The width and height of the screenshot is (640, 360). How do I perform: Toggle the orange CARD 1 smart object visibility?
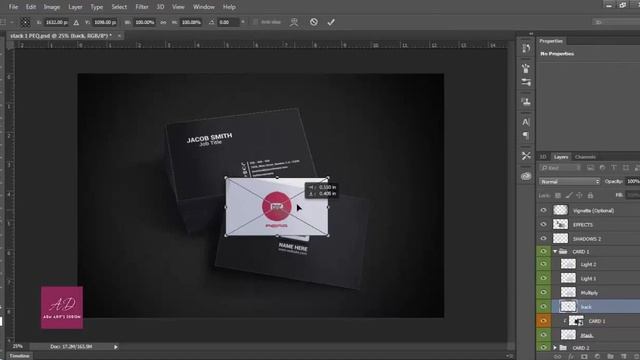(x=543, y=321)
